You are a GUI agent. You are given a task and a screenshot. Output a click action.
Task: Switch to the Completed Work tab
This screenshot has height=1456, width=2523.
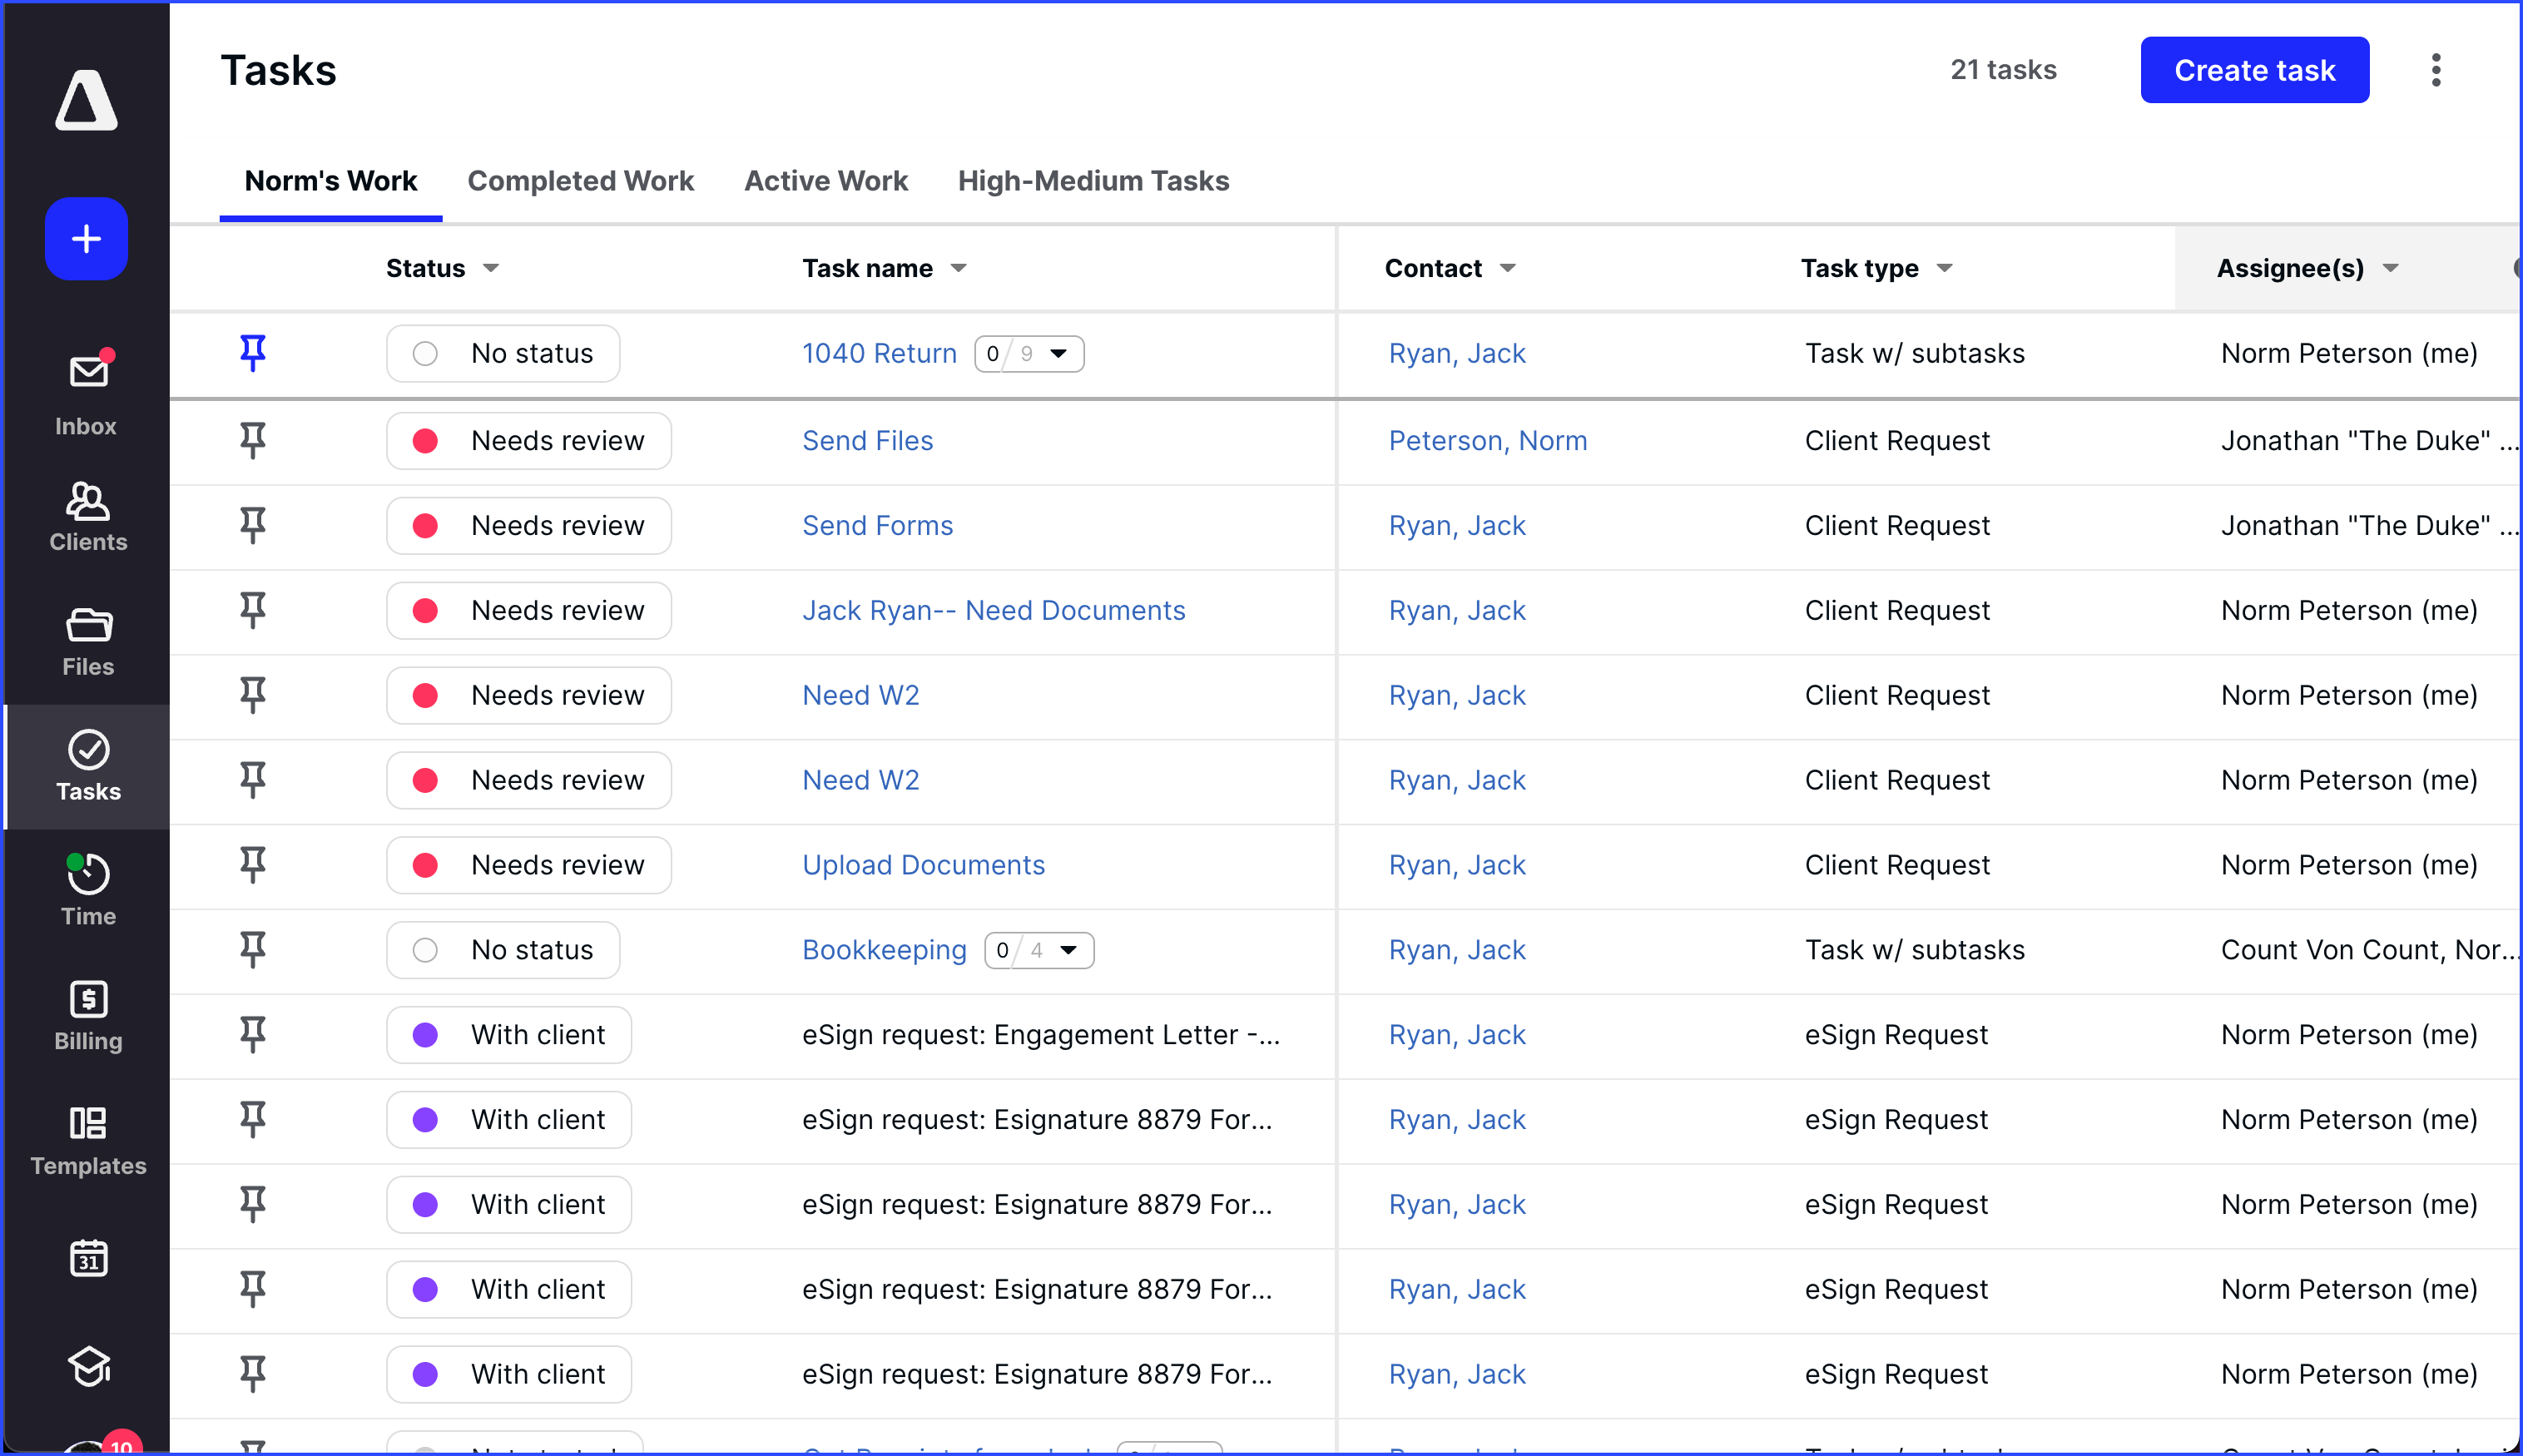point(581,181)
